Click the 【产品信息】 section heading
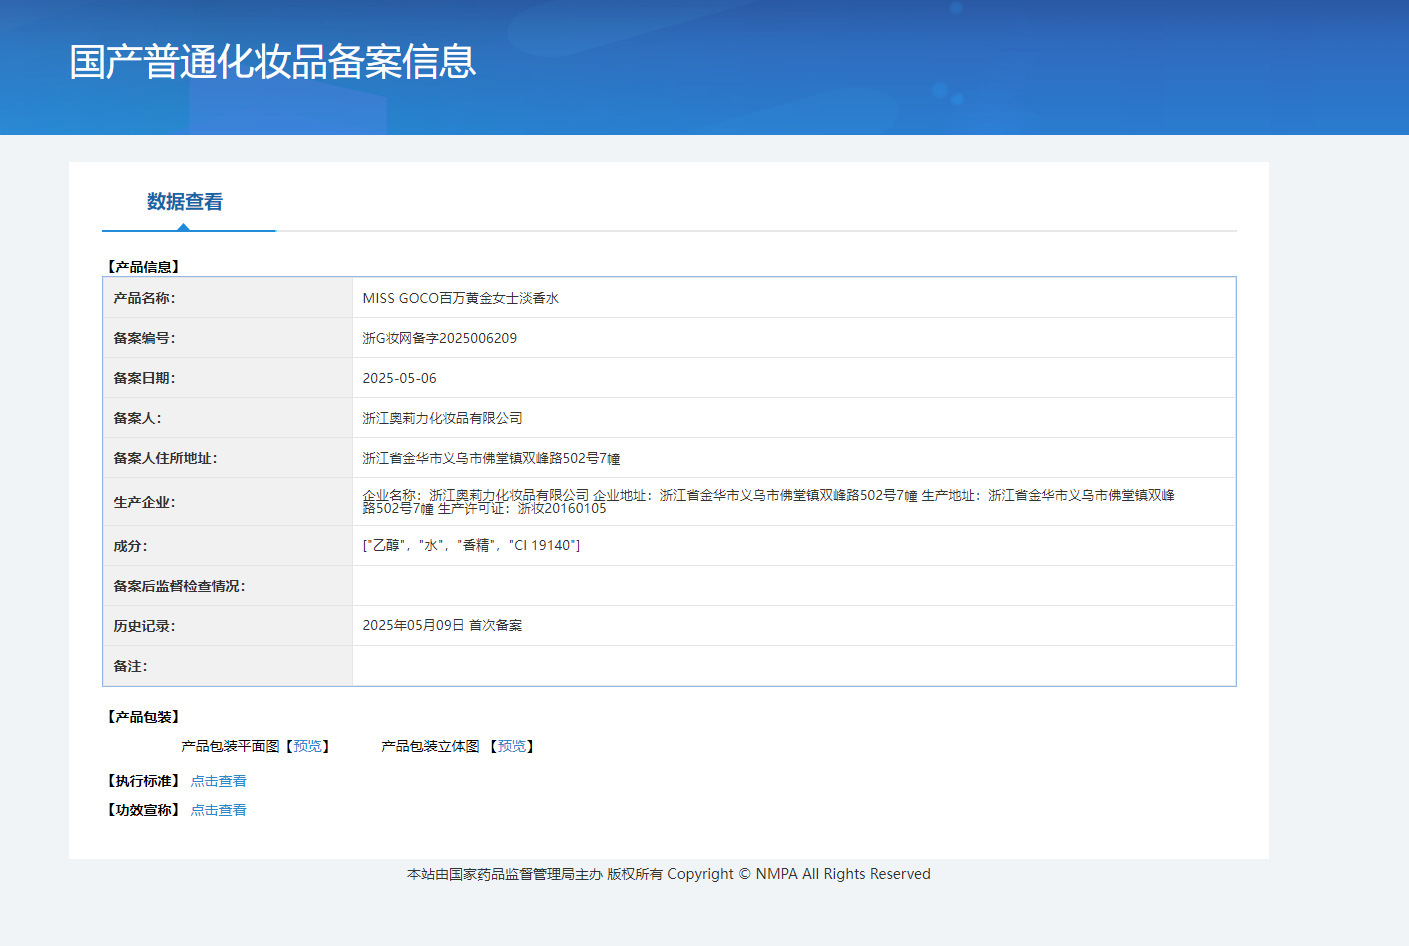The width and height of the screenshot is (1409, 946). pyautogui.click(x=143, y=267)
